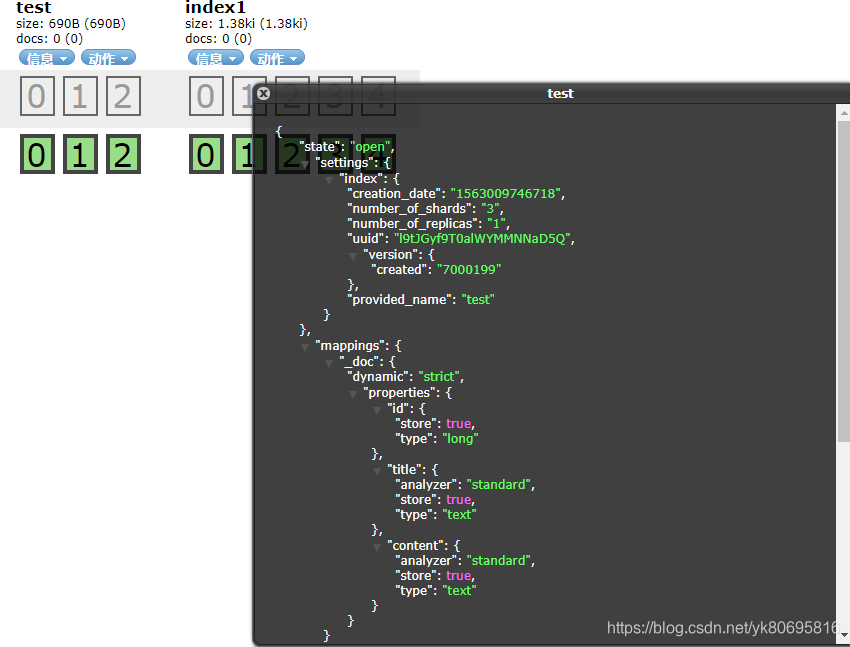Click the uuid value string

(482, 239)
